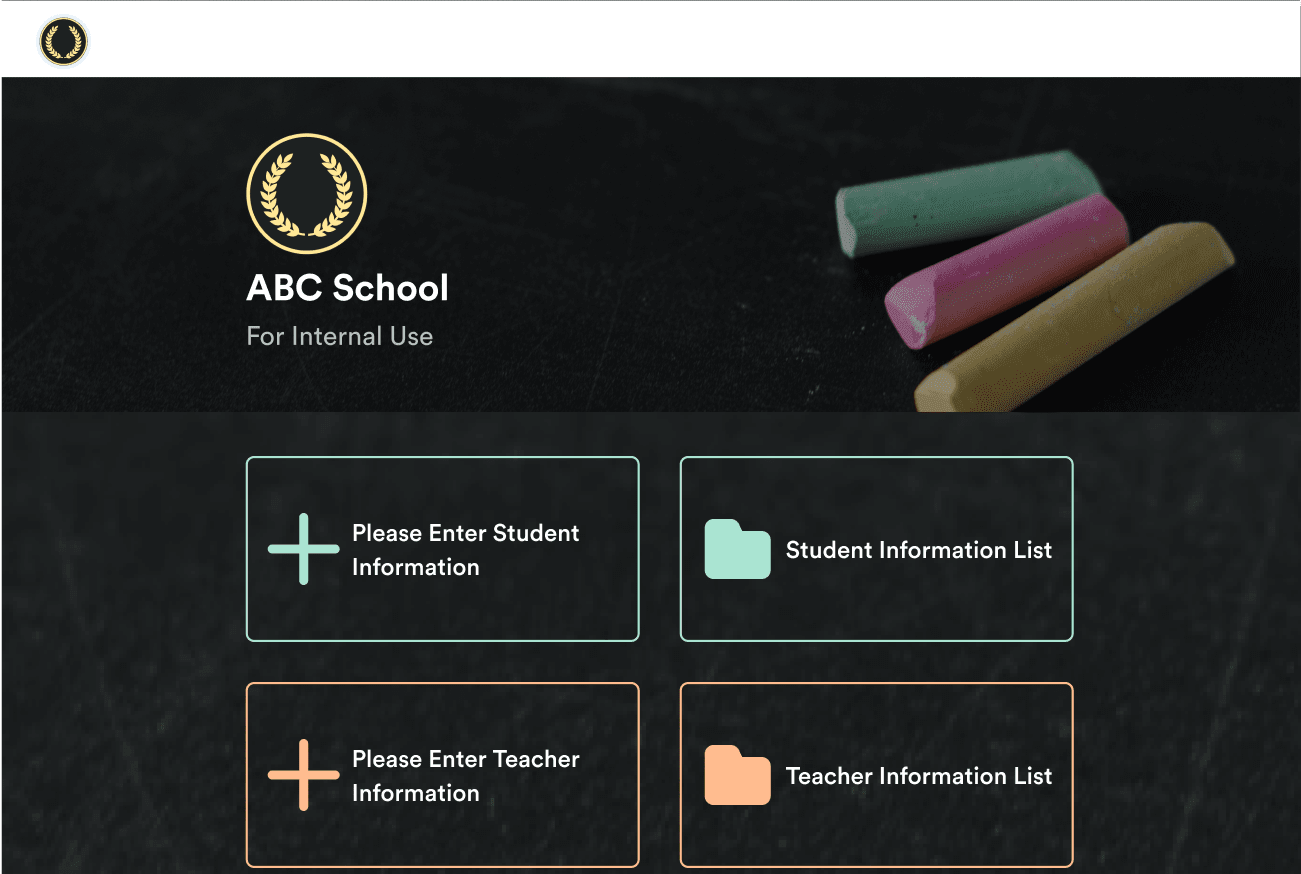The image size is (1301, 874).
Task: Click the For Internal Use subtitle
Action: pyautogui.click(x=340, y=336)
